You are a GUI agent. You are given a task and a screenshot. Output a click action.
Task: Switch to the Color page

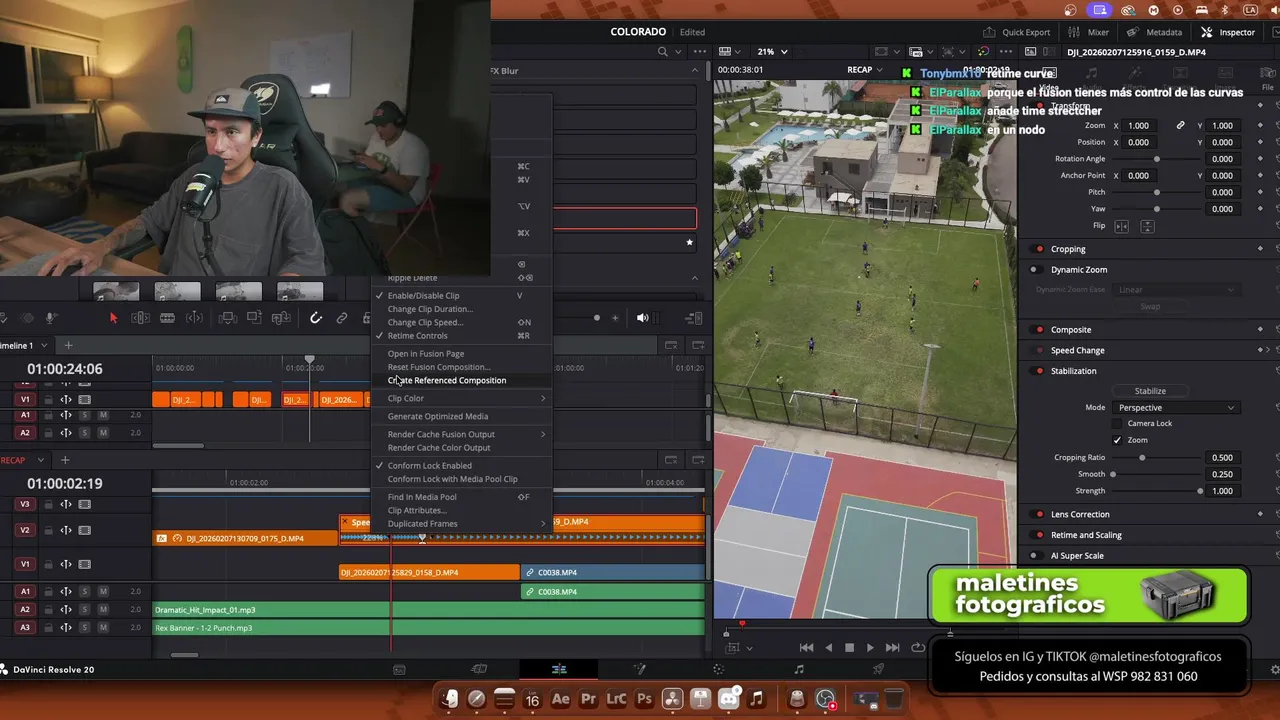point(718,669)
